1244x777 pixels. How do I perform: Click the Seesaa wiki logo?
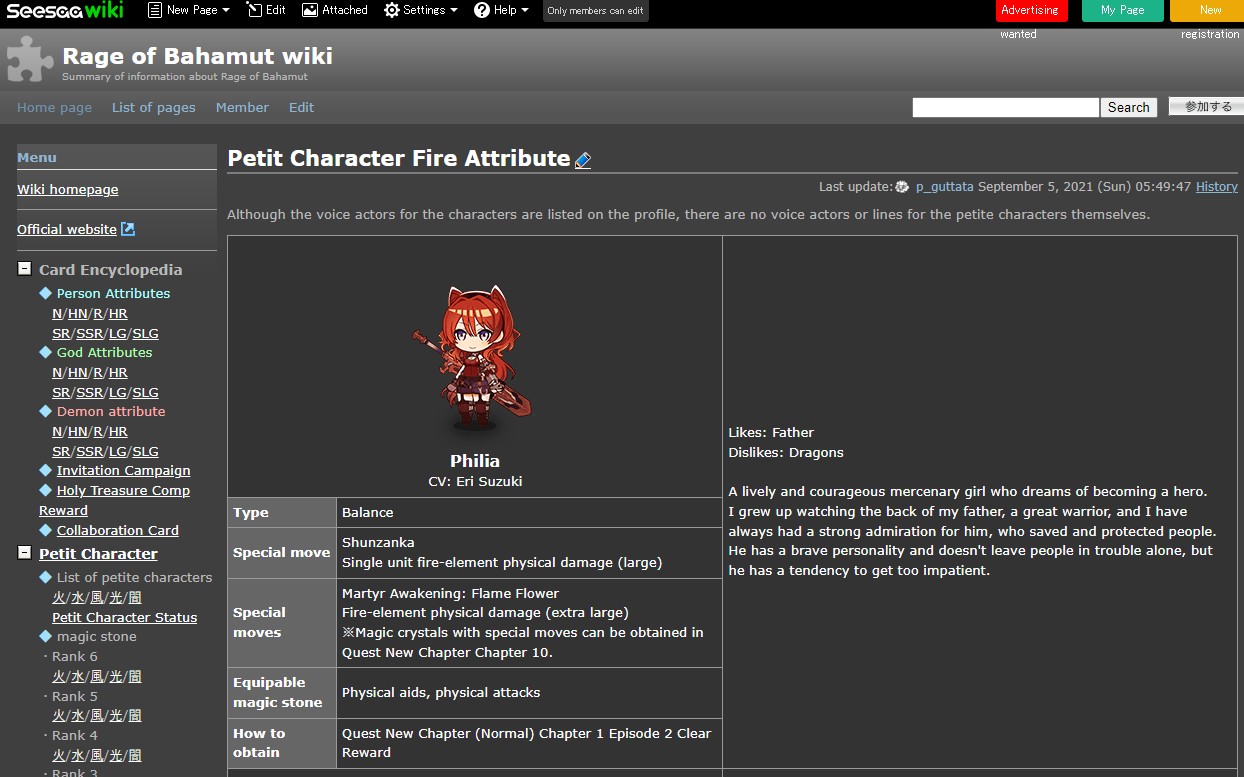(65, 10)
